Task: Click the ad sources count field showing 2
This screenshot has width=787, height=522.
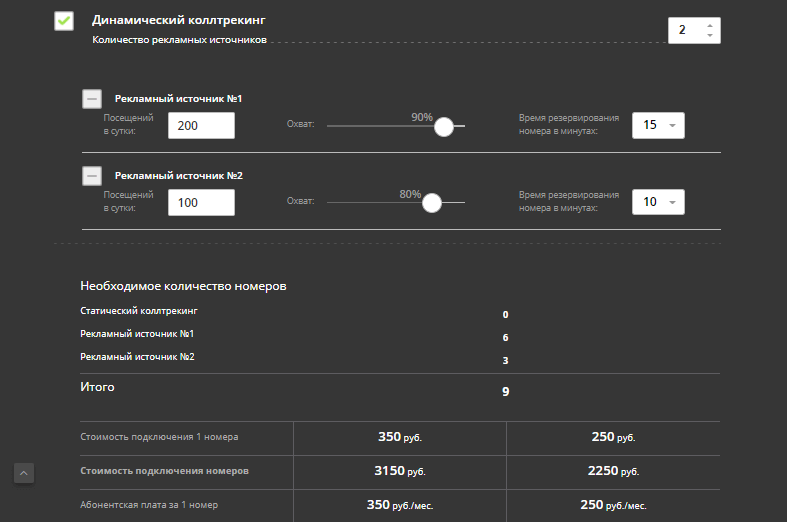Action: (x=684, y=30)
